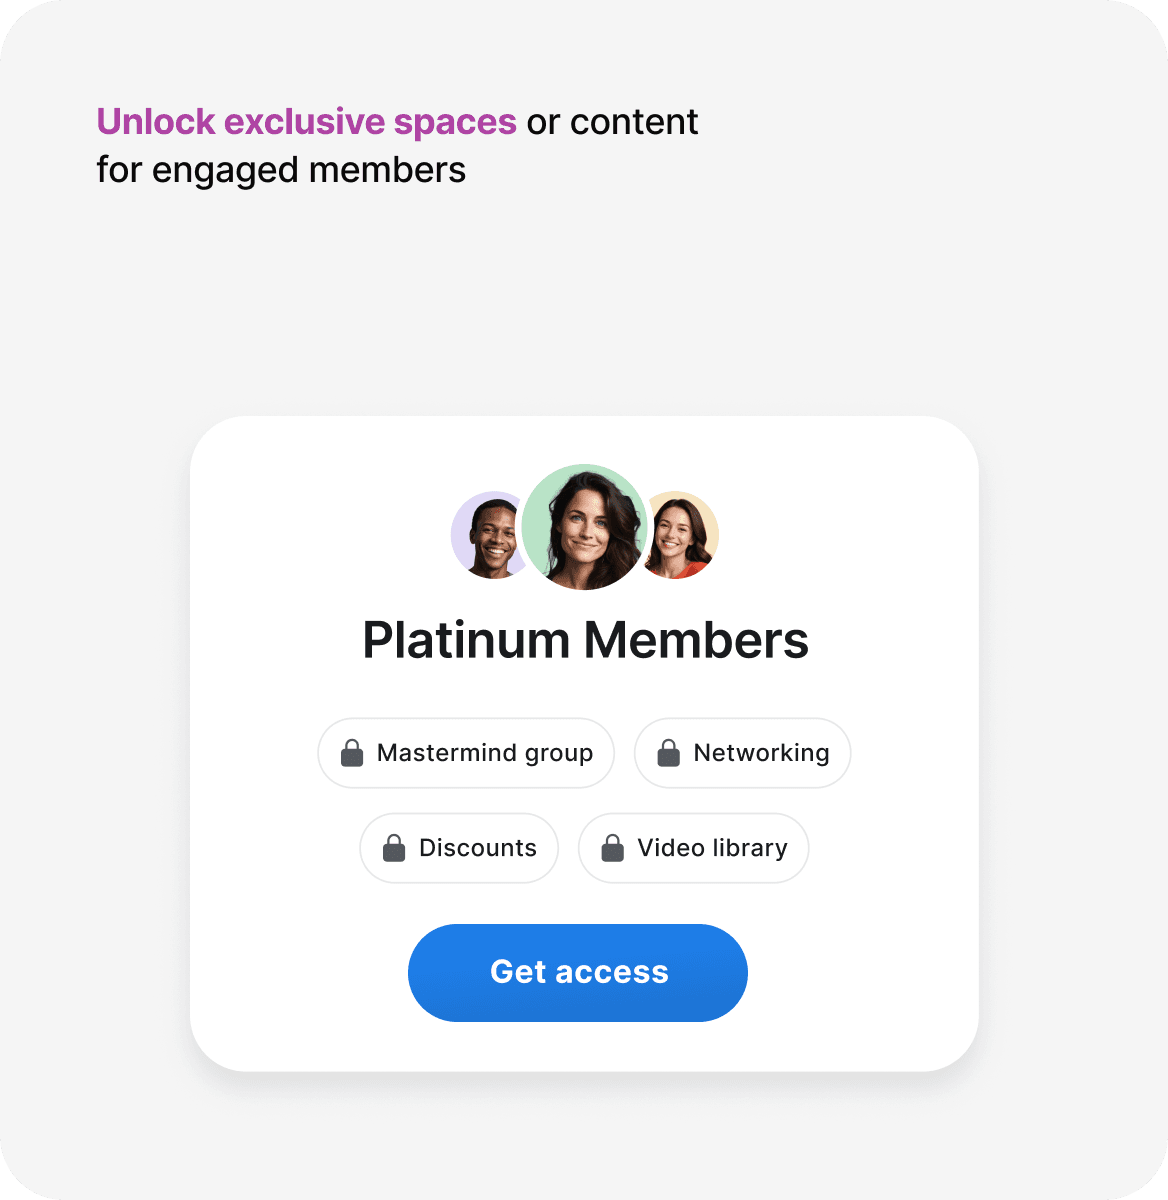Expand the Networking pill
The width and height of the screenshot is (1168, 1200).
[x=742, y=753]
